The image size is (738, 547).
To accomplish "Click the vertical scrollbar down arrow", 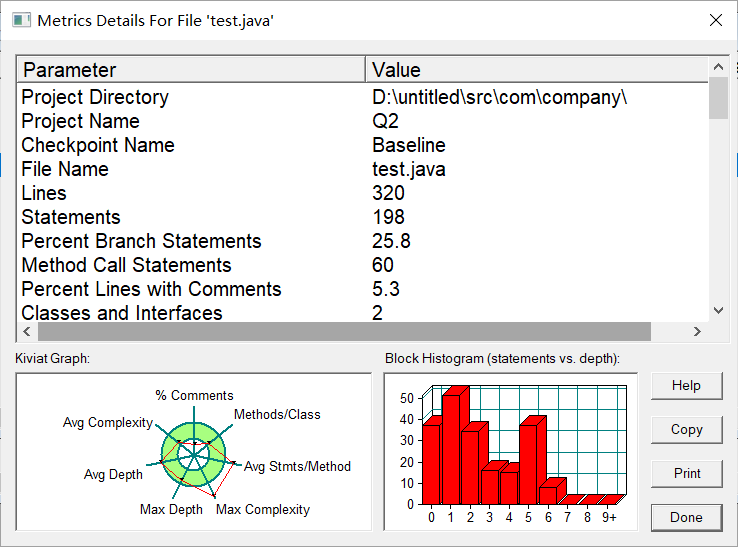I will tap(718, 310).
